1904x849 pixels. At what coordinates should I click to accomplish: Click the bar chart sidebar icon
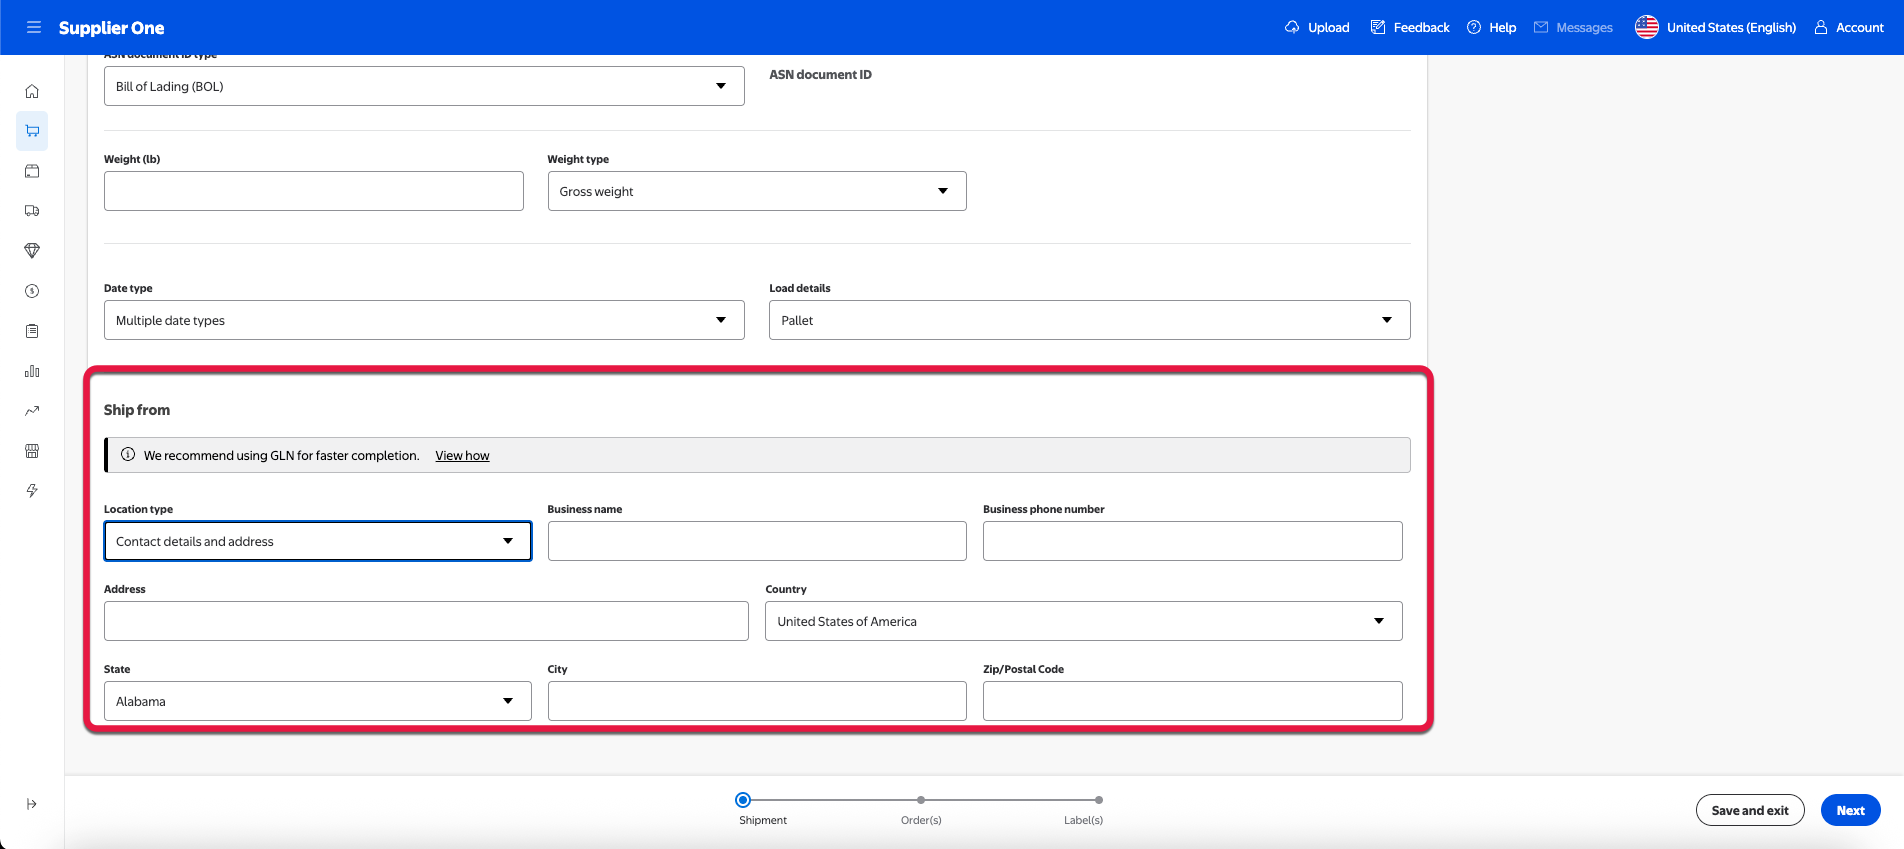(32, 371)
